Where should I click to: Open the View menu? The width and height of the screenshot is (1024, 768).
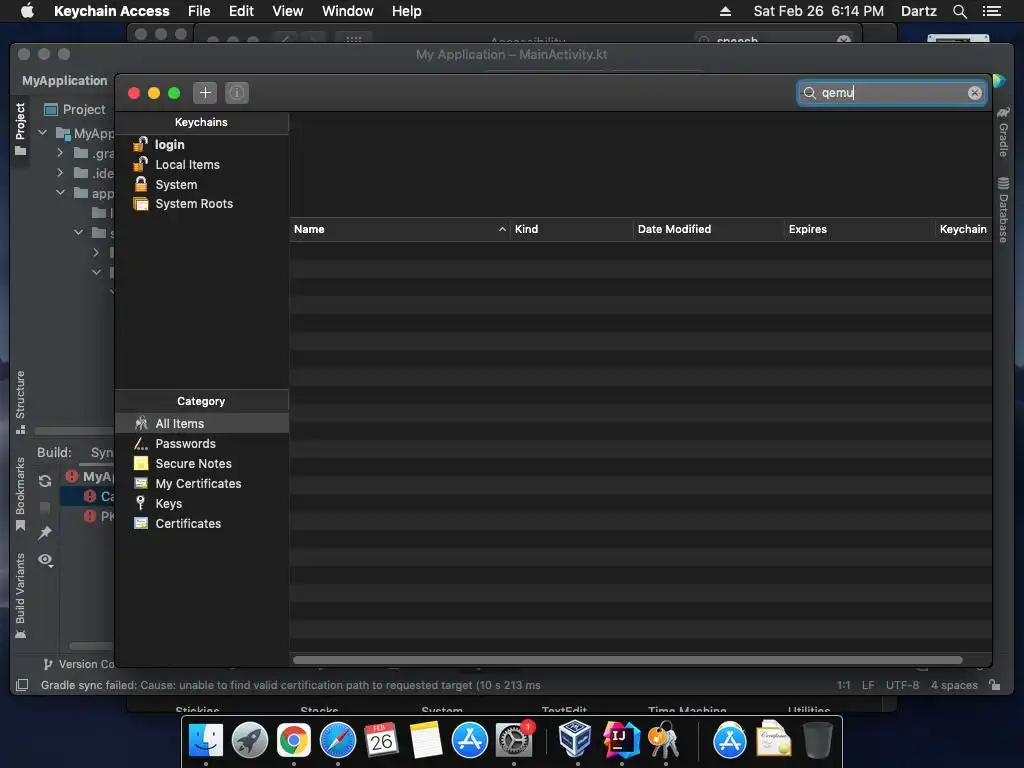click(287, 11)
